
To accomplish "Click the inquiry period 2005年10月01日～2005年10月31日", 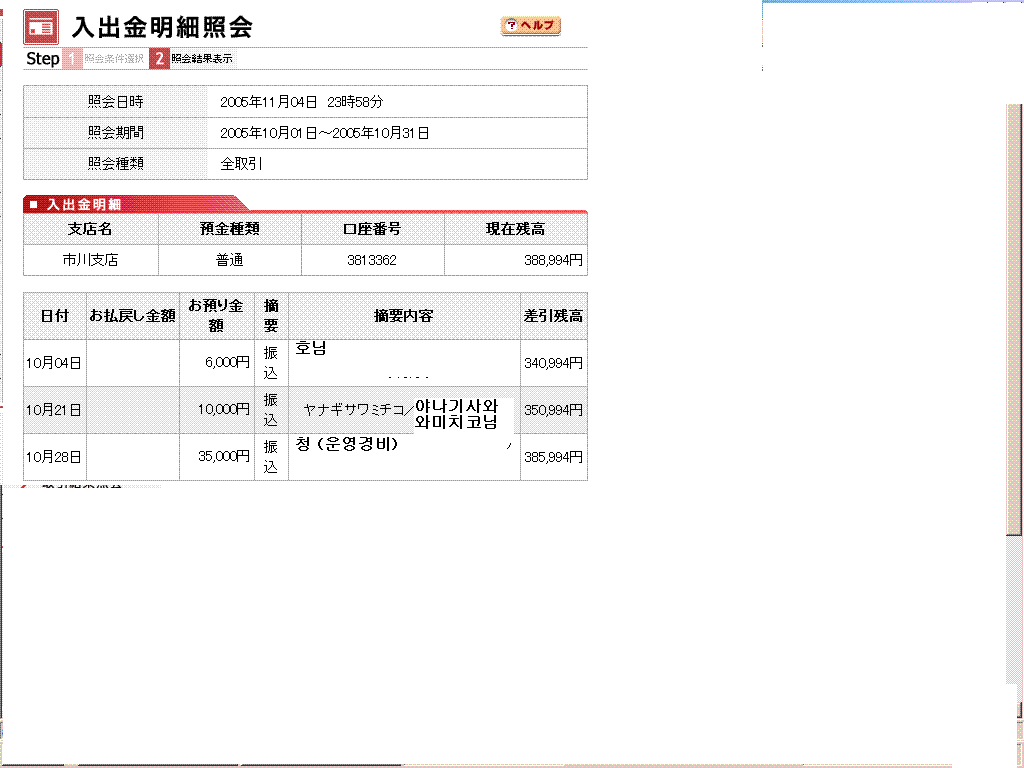I will point(324,133).
